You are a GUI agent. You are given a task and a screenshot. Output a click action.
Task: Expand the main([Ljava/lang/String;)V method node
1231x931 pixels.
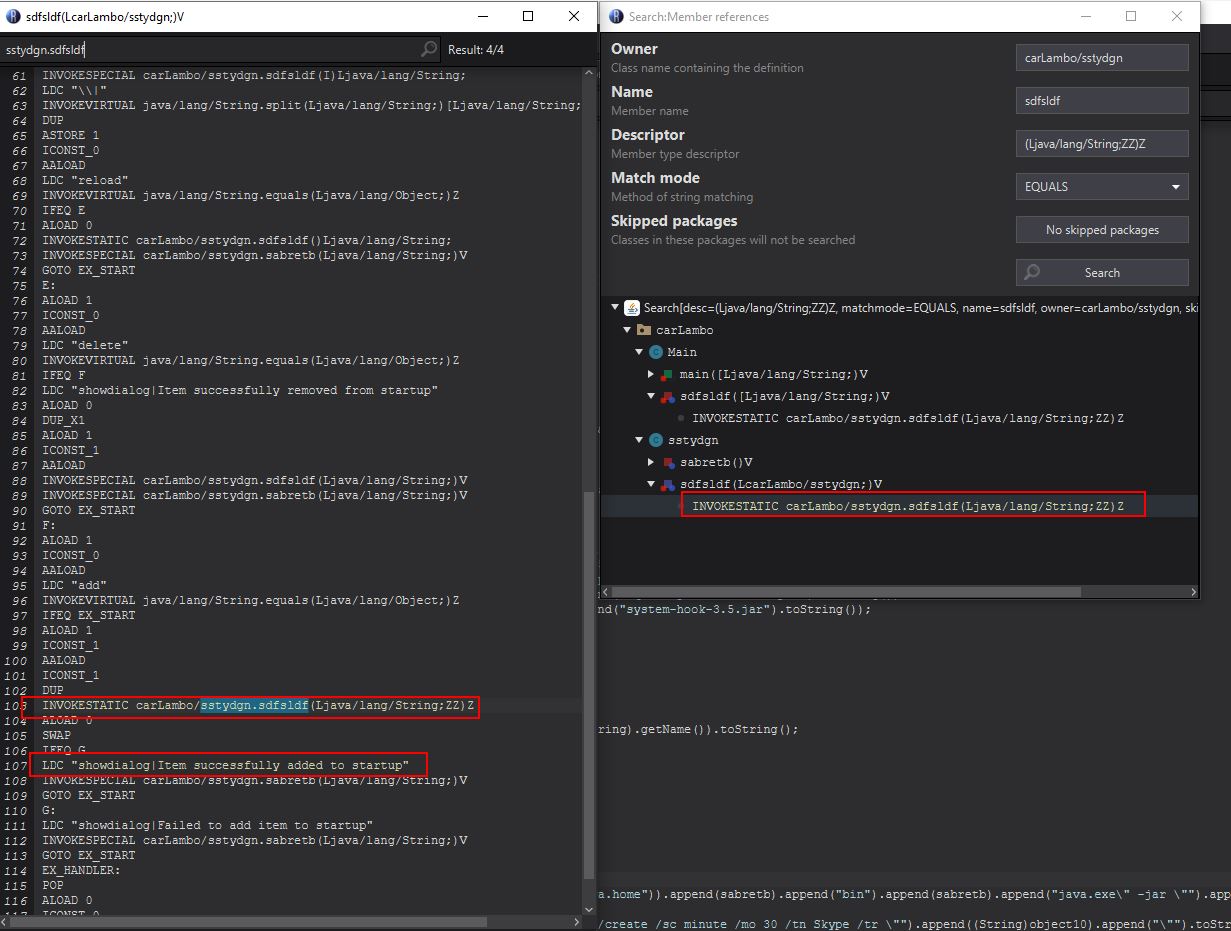tap(651, 374)
